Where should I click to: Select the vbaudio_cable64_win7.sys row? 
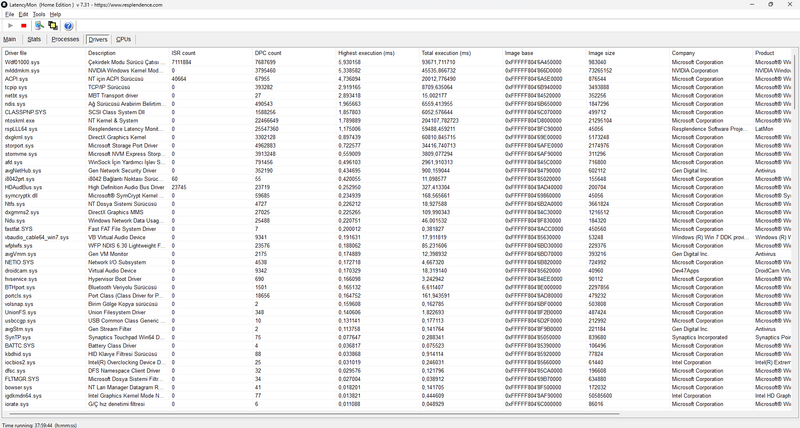click(x=397, y=237)
